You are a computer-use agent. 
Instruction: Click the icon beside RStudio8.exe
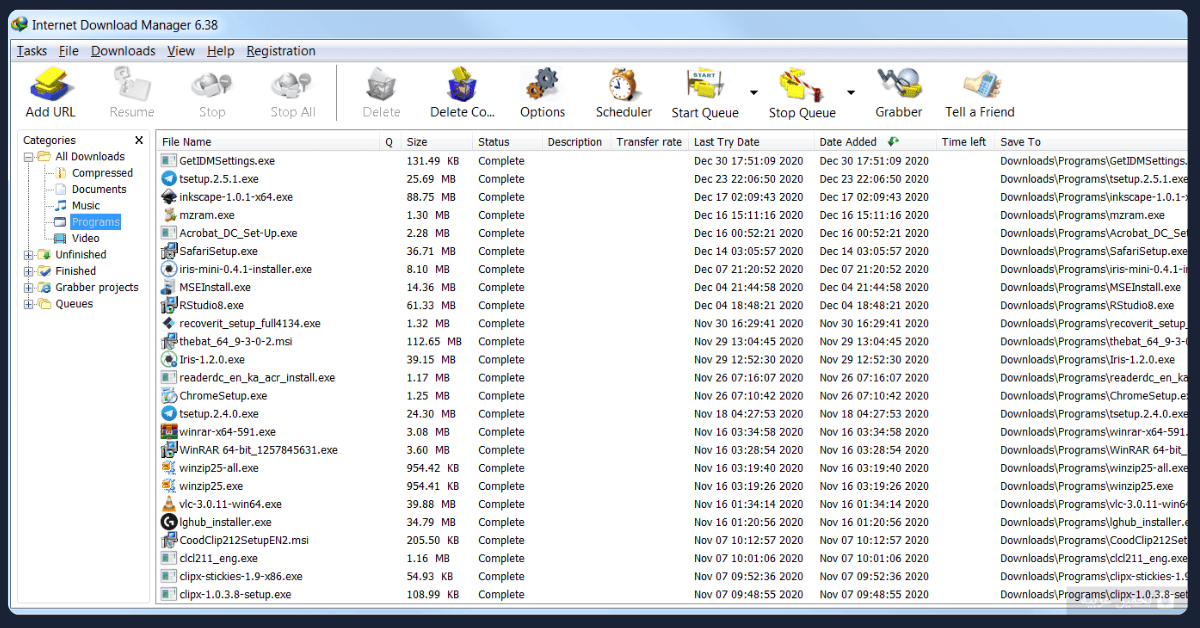point(169,305)
